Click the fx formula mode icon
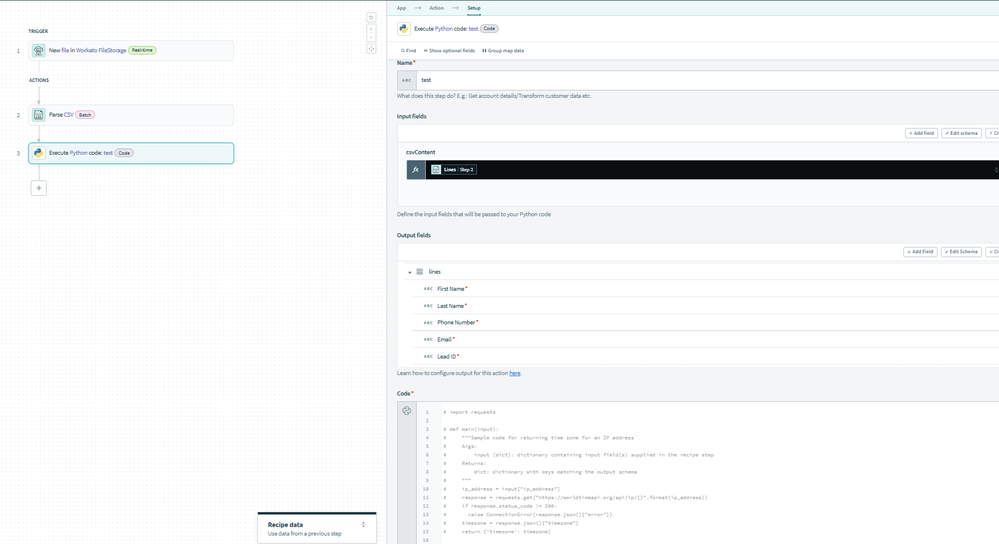 [415, 169]
